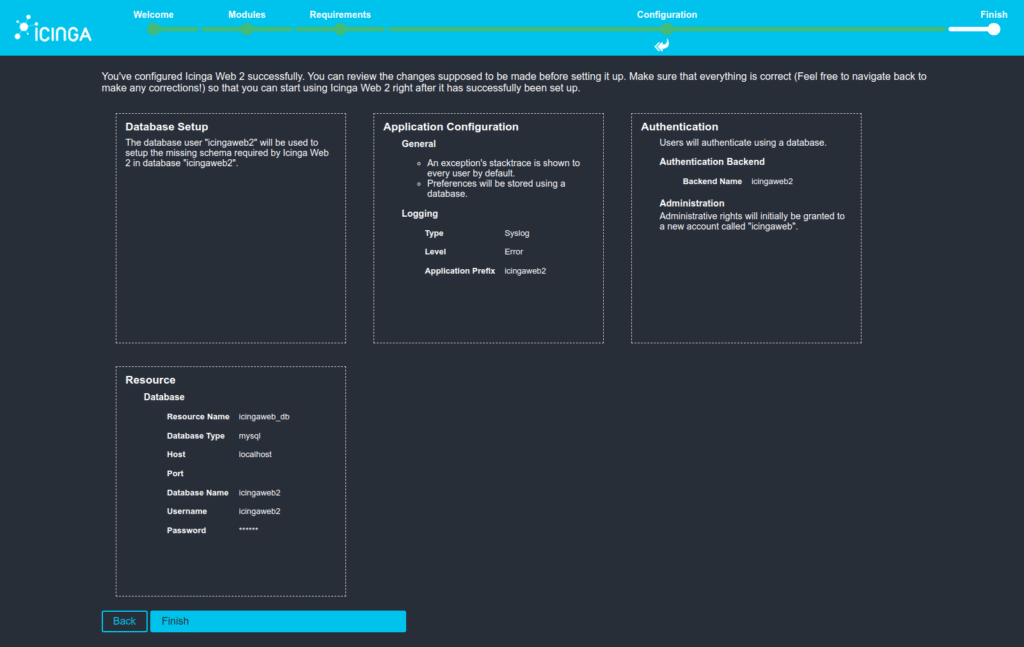
Task: Click the Requirements step progress dot
Action: 340,29
